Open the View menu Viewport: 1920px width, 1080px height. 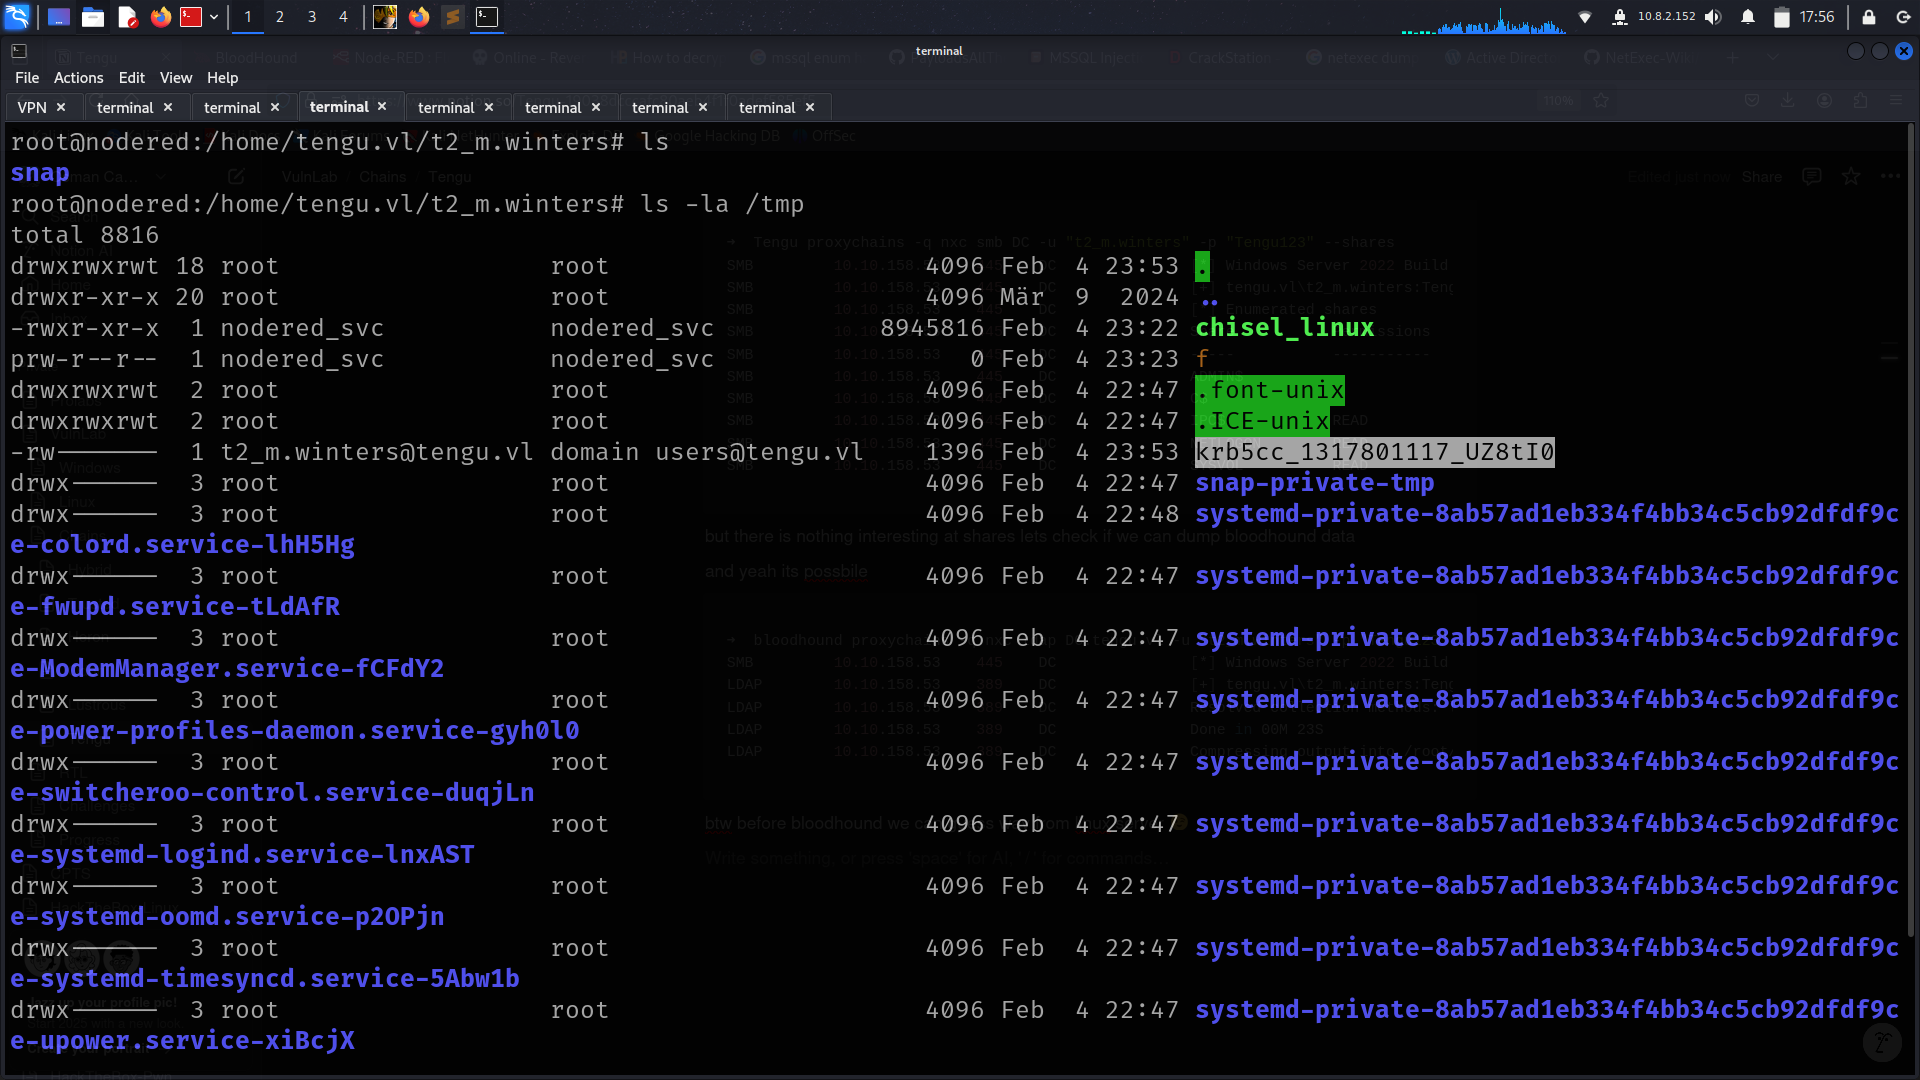(x=176, y=78)
